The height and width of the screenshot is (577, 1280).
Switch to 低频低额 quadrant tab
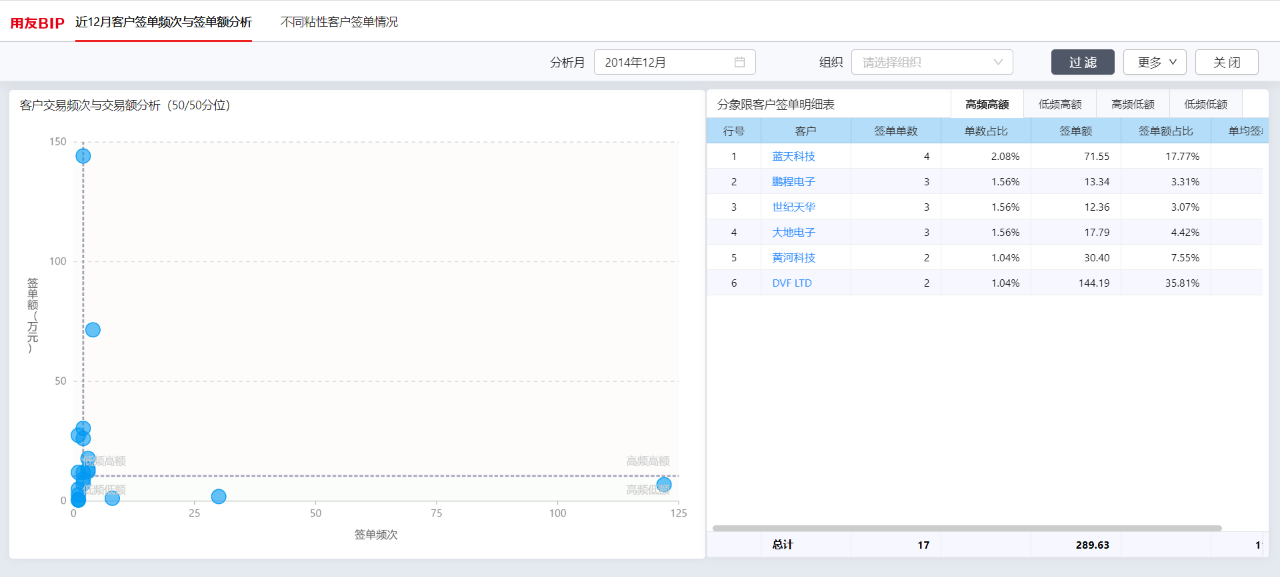click(x=1206, y=104)
